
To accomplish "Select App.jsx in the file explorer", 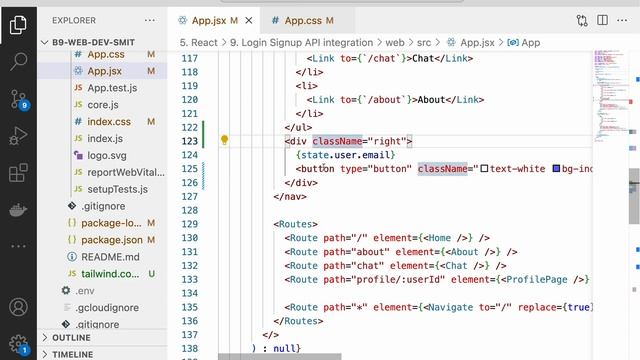I will point(104,71).
